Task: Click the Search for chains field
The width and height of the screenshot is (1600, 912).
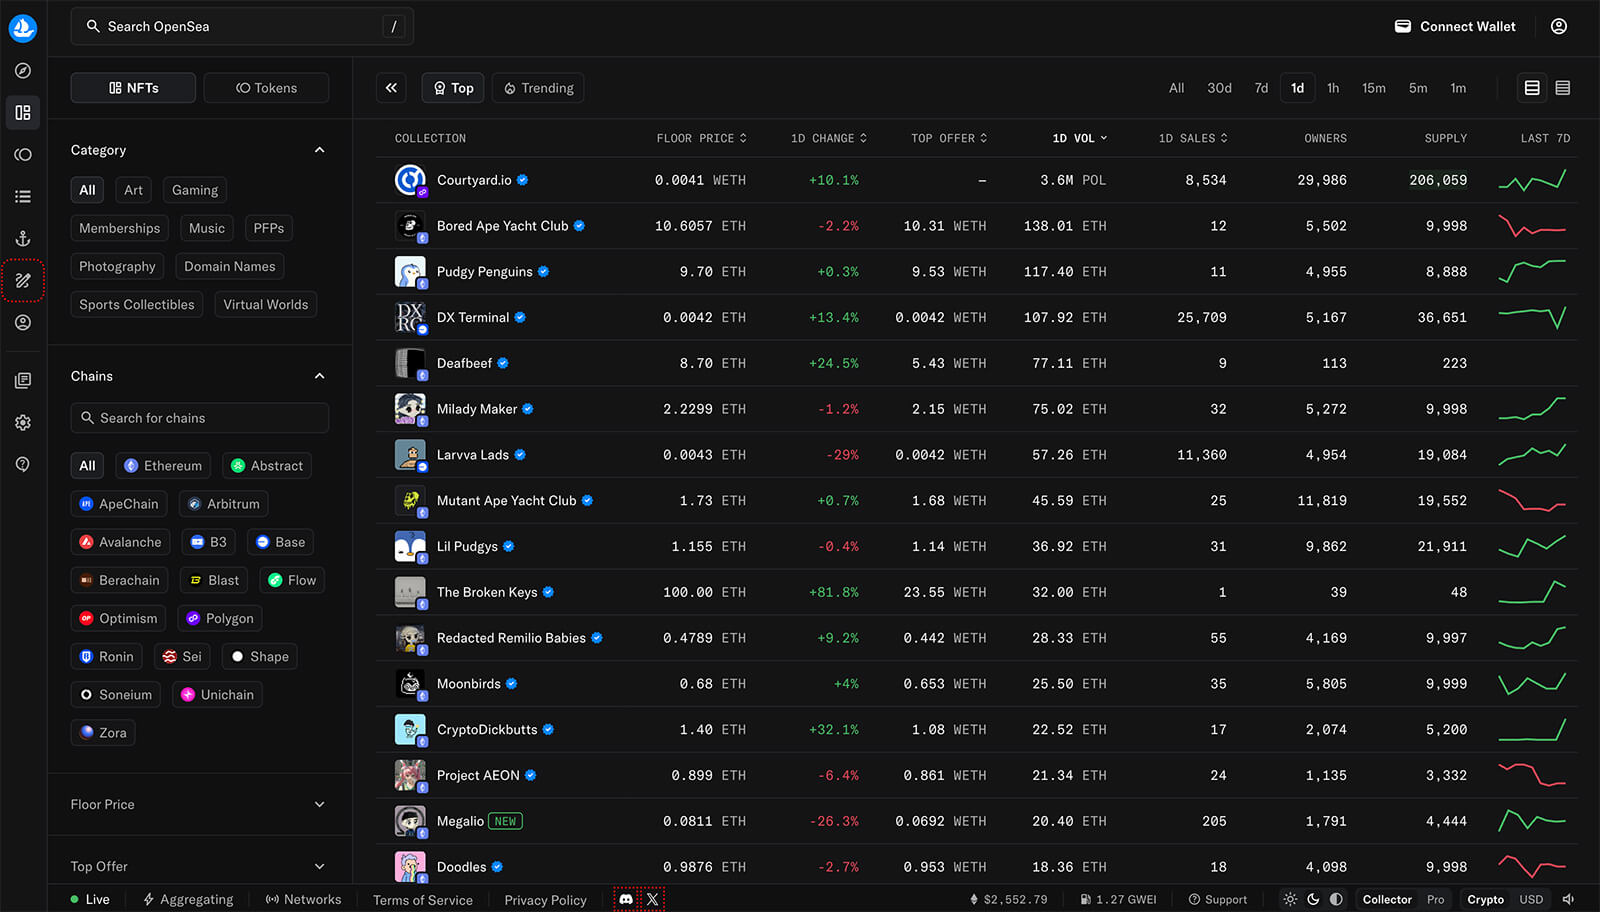Action: (200, 418)
